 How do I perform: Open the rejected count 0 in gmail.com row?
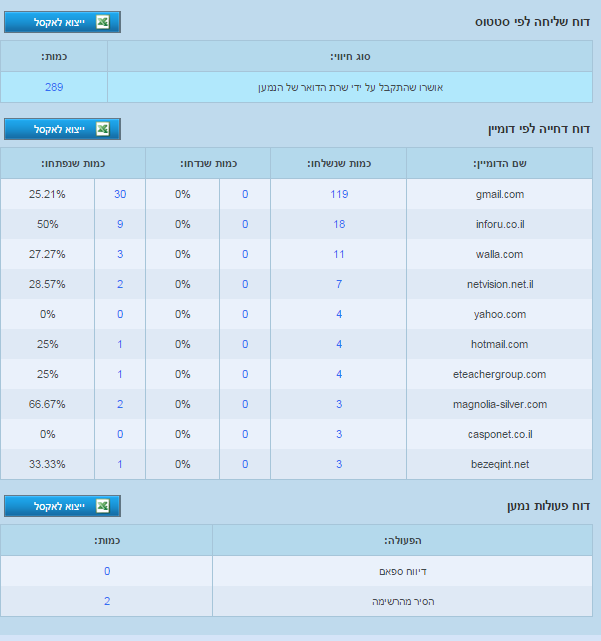(245, 194)
